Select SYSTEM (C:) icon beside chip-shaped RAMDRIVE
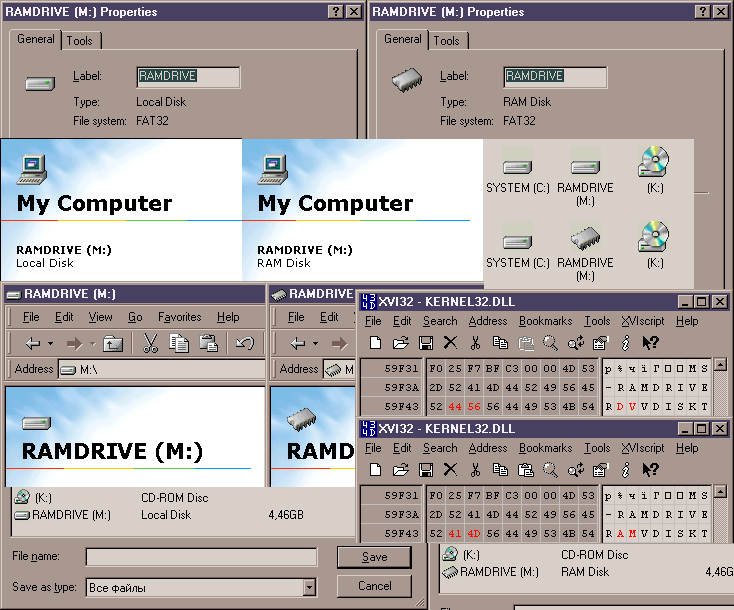 click(x=517, y=242)
